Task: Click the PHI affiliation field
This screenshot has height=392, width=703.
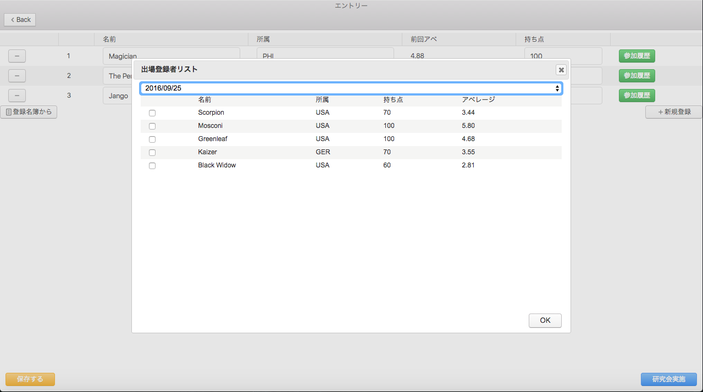Action: (x=325, y=54)
